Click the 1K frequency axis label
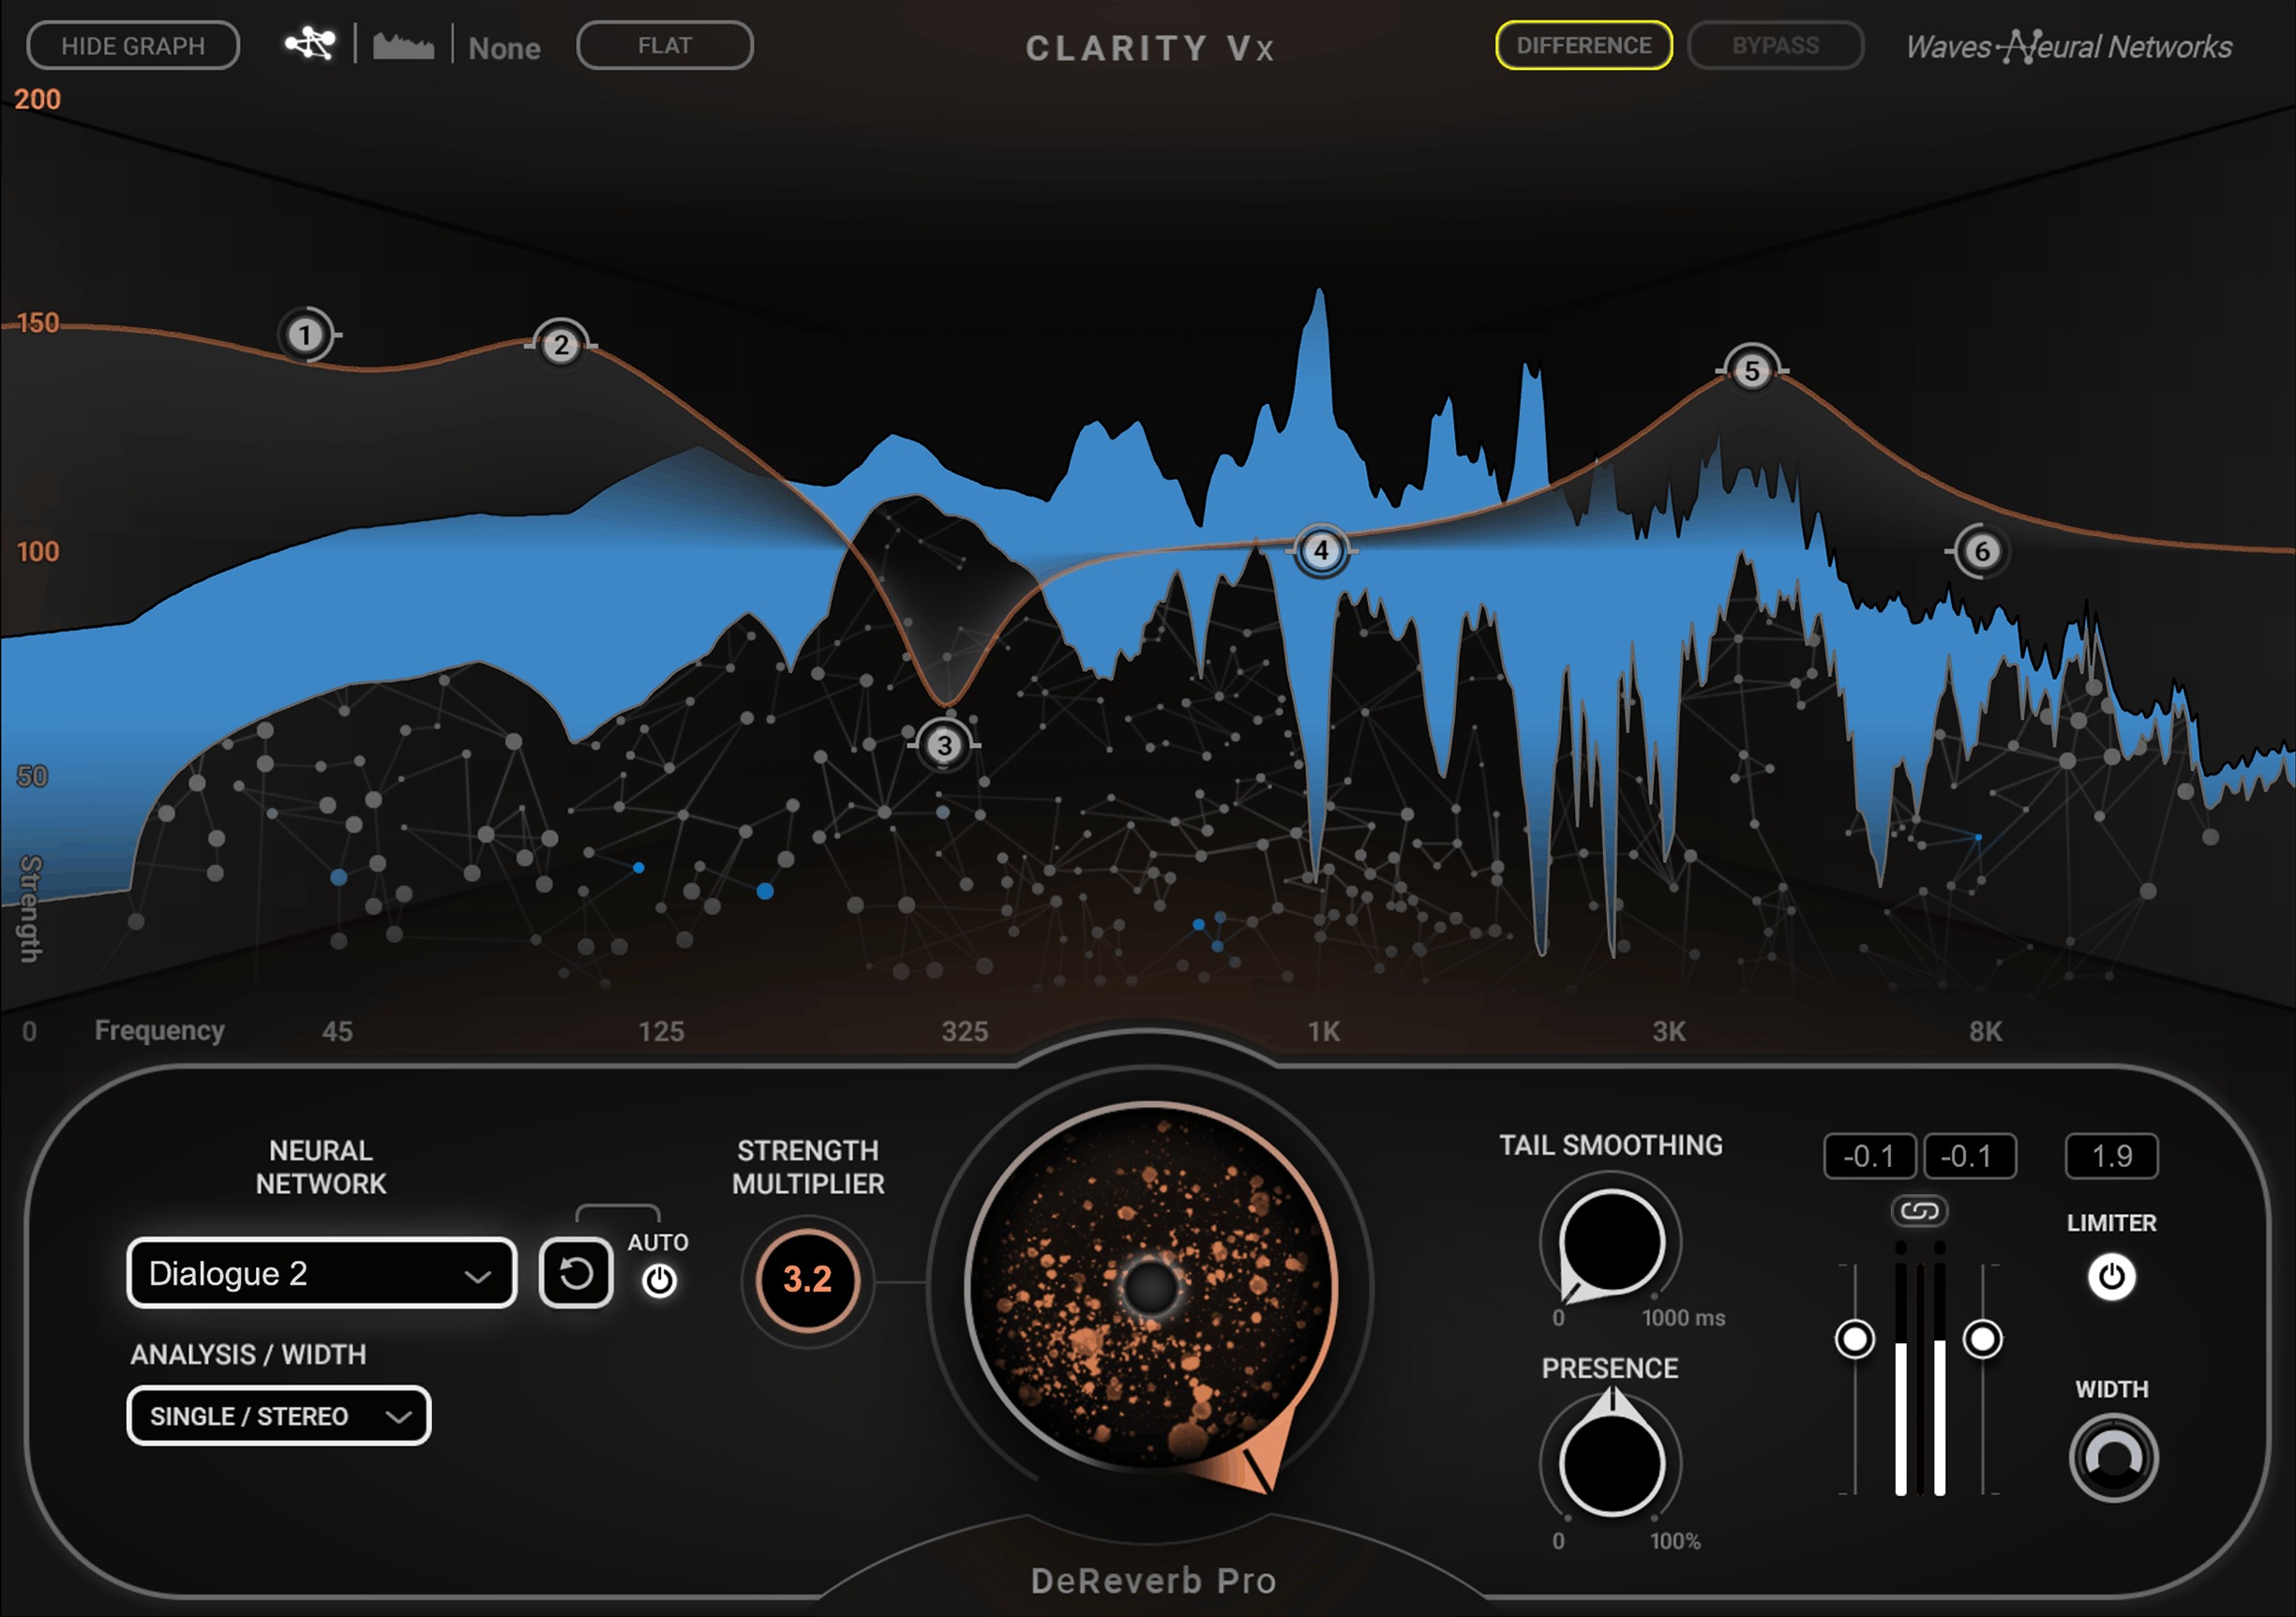The image size is (2296, 1617). (x=1323, y=1031)
